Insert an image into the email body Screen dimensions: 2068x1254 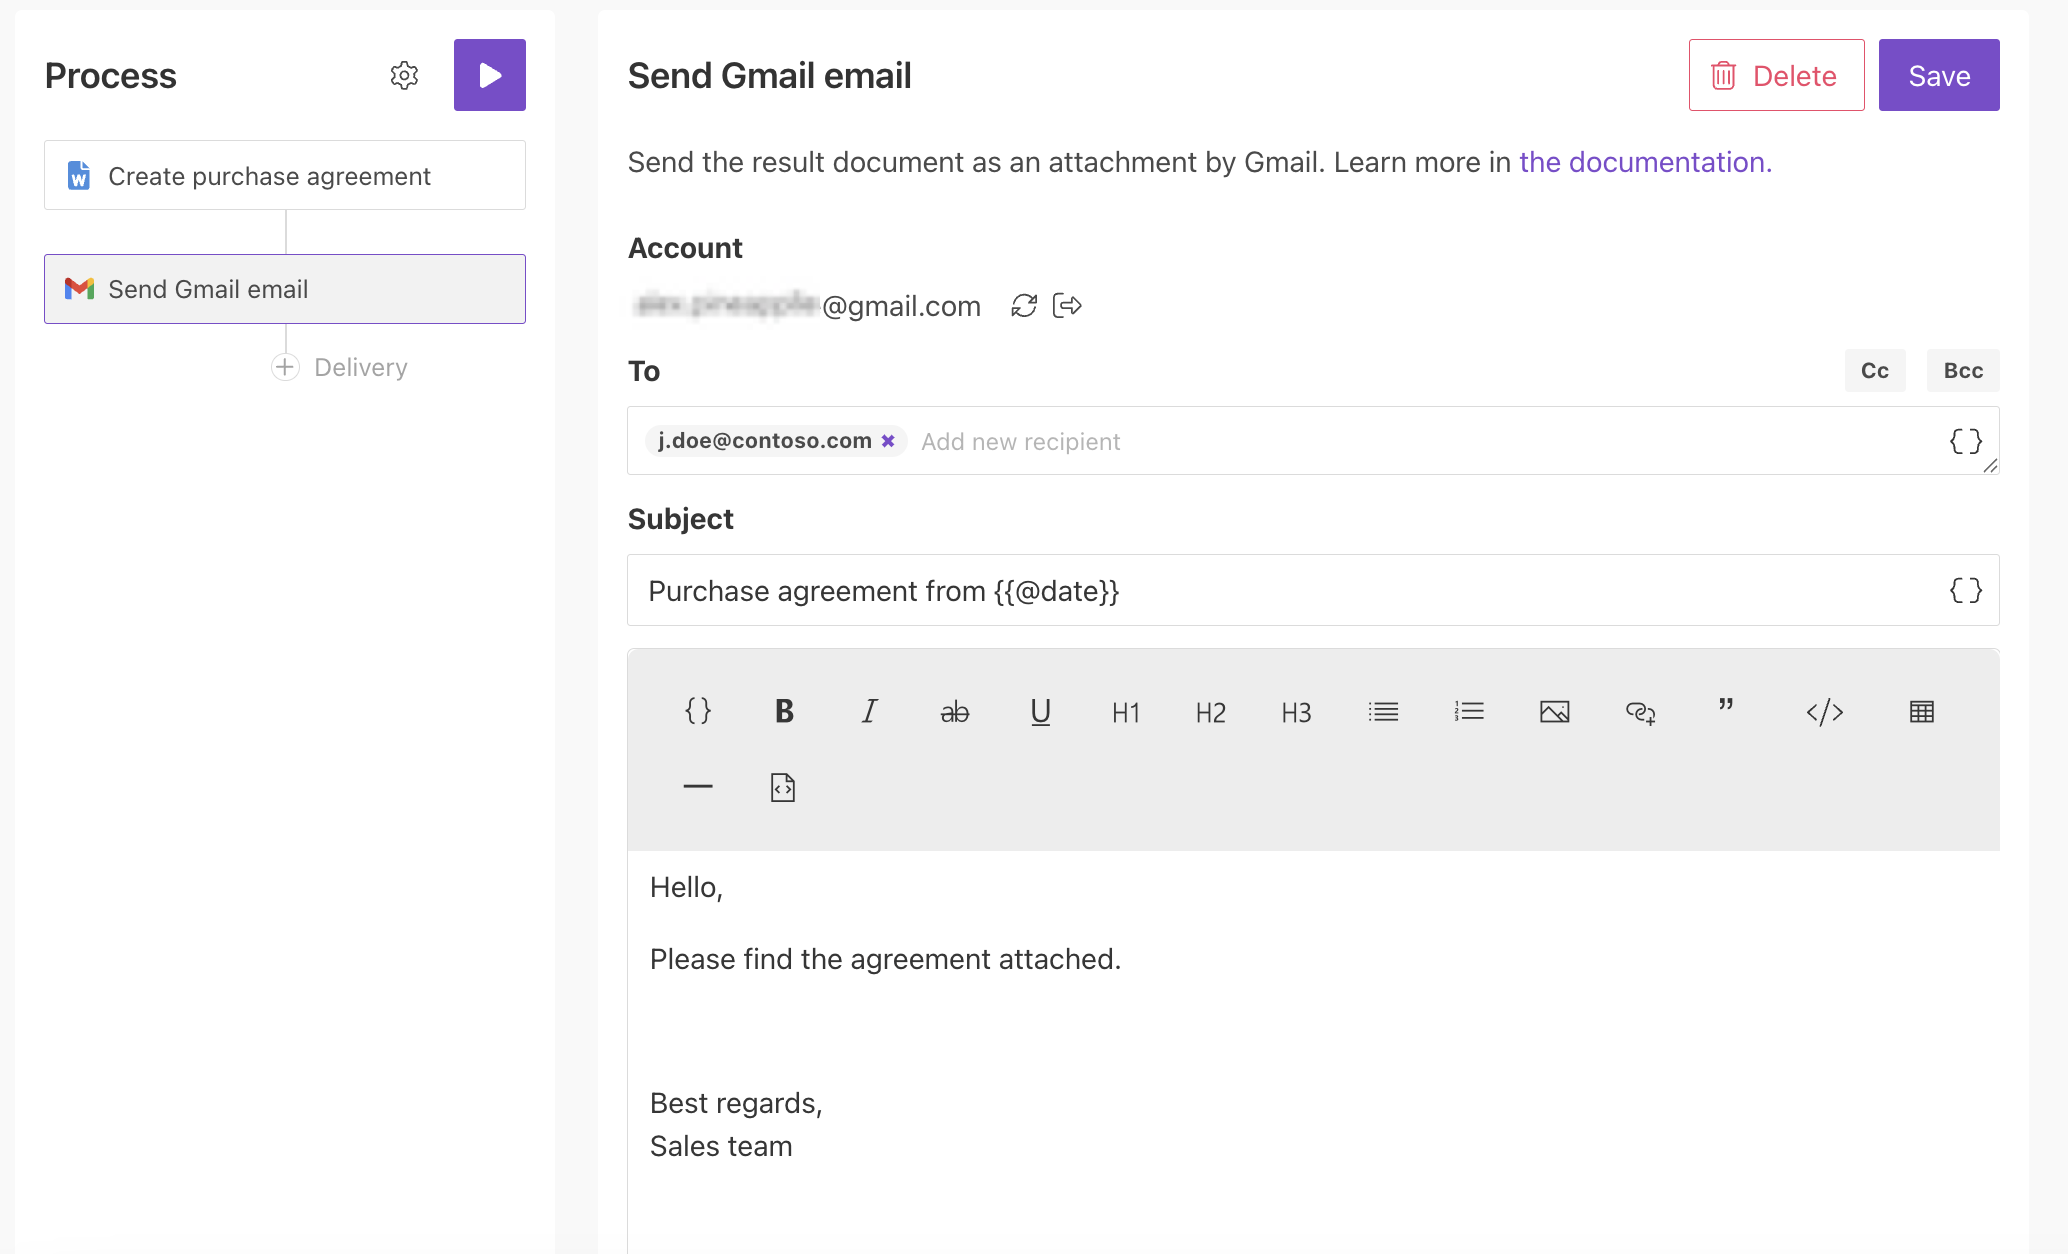(1554, 712)
